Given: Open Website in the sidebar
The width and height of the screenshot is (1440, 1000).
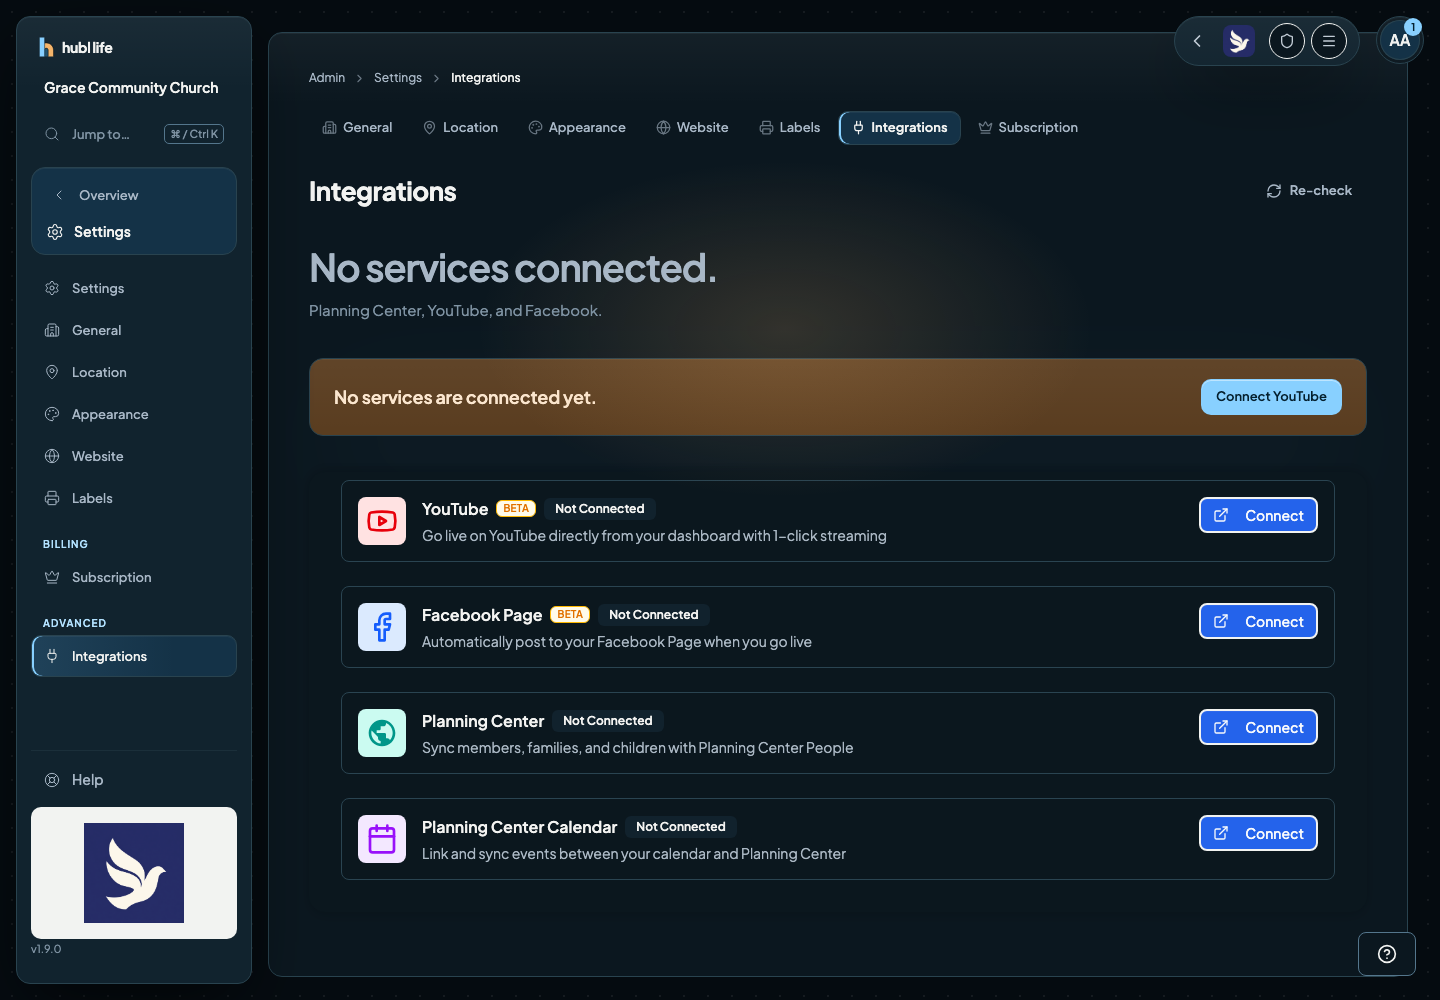Looking at the screenshot, I should tap(134, 456).
